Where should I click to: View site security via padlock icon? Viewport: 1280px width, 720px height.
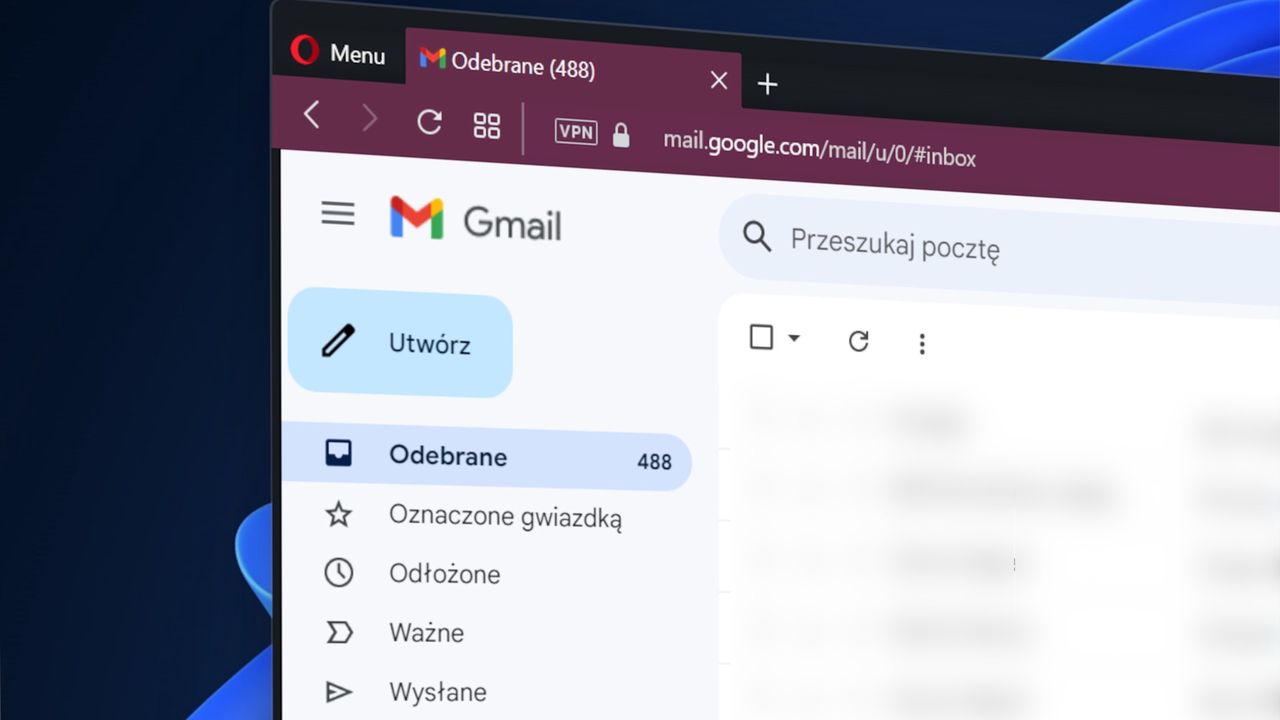(x=621, y=134)
